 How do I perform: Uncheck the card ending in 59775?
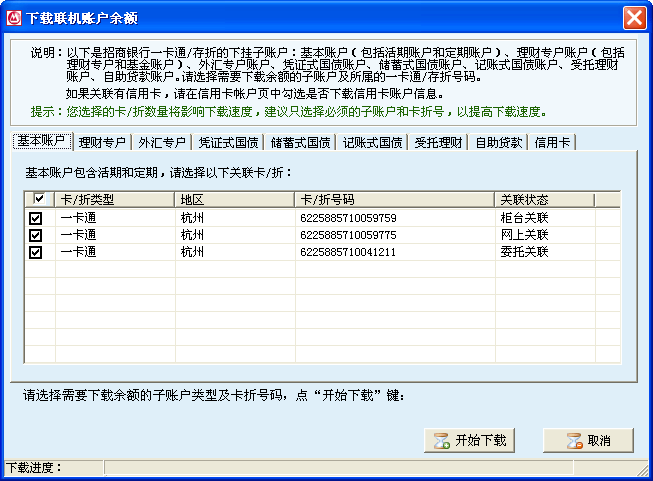[x=37, y=235]
